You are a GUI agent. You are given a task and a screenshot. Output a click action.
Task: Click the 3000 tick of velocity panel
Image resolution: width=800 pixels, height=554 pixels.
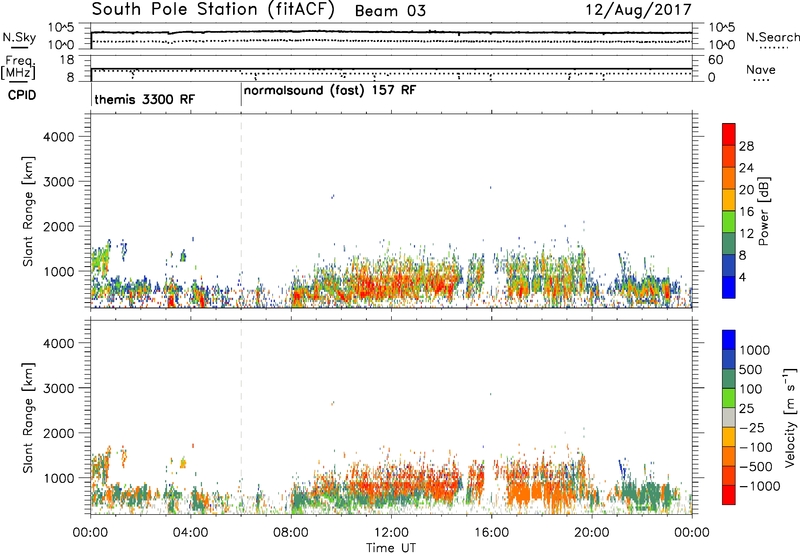(x=58, y=388)
